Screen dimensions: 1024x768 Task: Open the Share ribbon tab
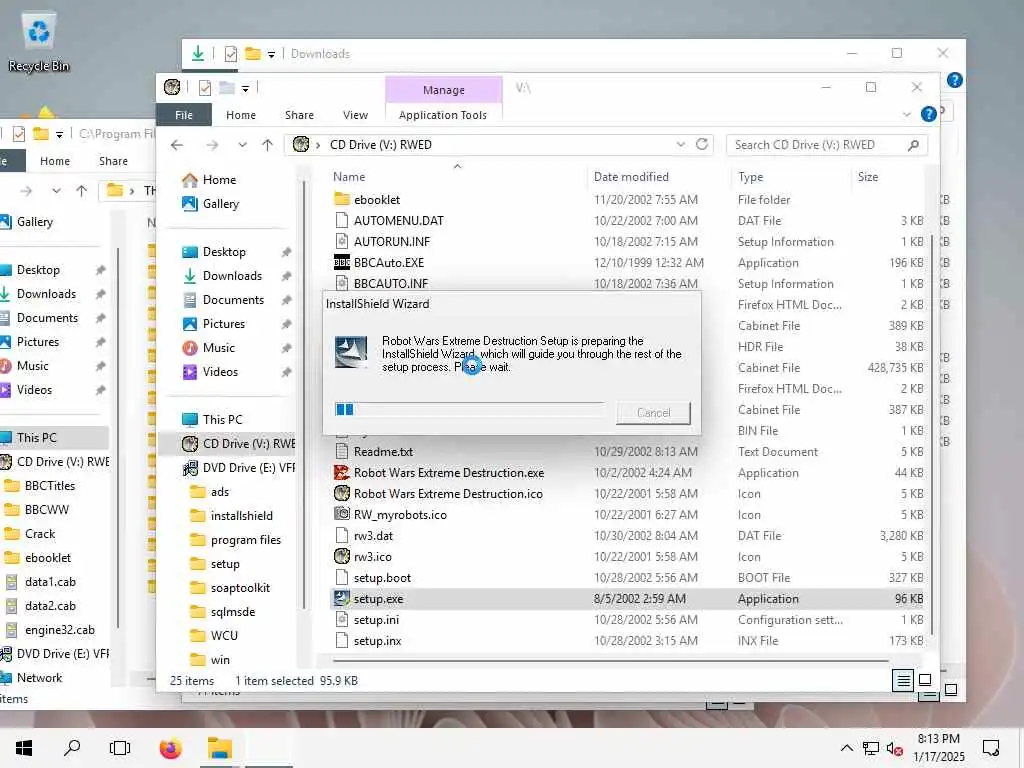(299, 115)
